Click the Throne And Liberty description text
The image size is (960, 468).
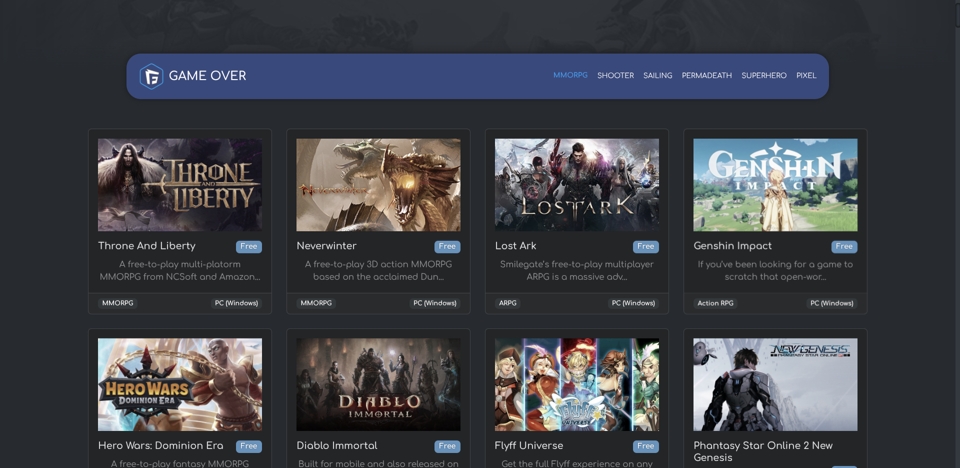coord(180,271)
